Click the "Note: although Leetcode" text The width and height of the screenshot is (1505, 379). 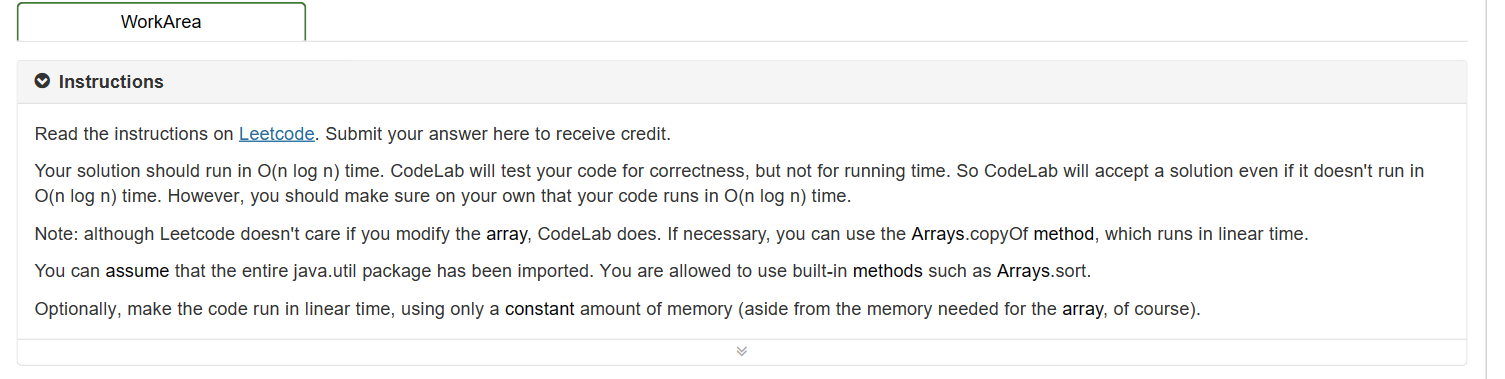[x=134, y=235]
